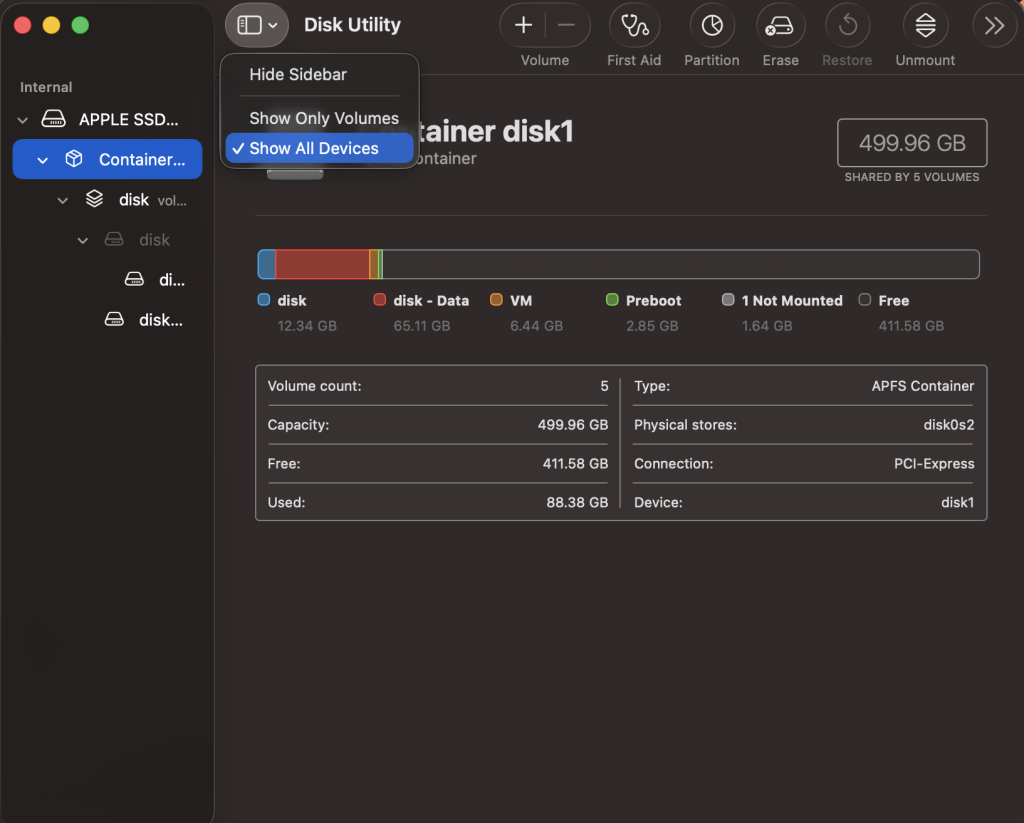1024x823 pixels.
Task: Keep Show All Devices checked
Action: (x=318, y=148)
